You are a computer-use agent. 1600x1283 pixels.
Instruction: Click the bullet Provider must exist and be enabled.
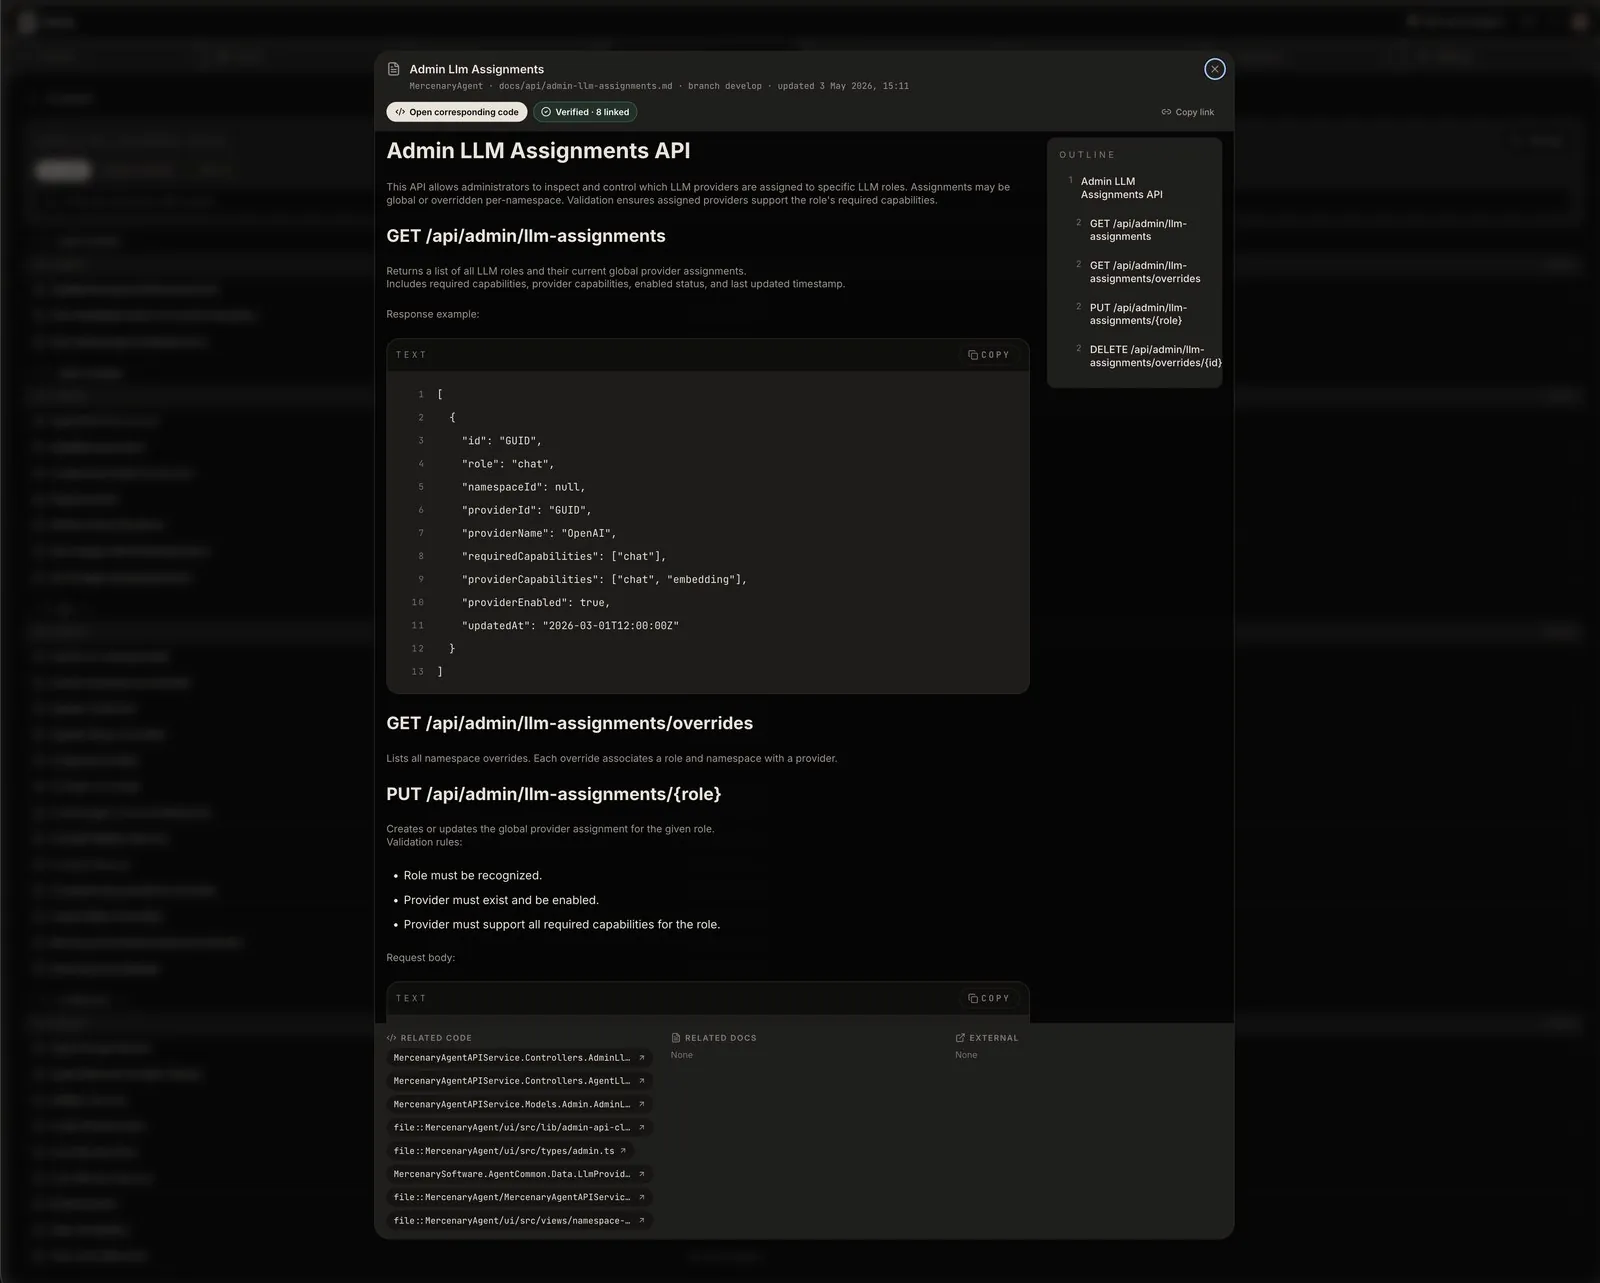[501, 900]
